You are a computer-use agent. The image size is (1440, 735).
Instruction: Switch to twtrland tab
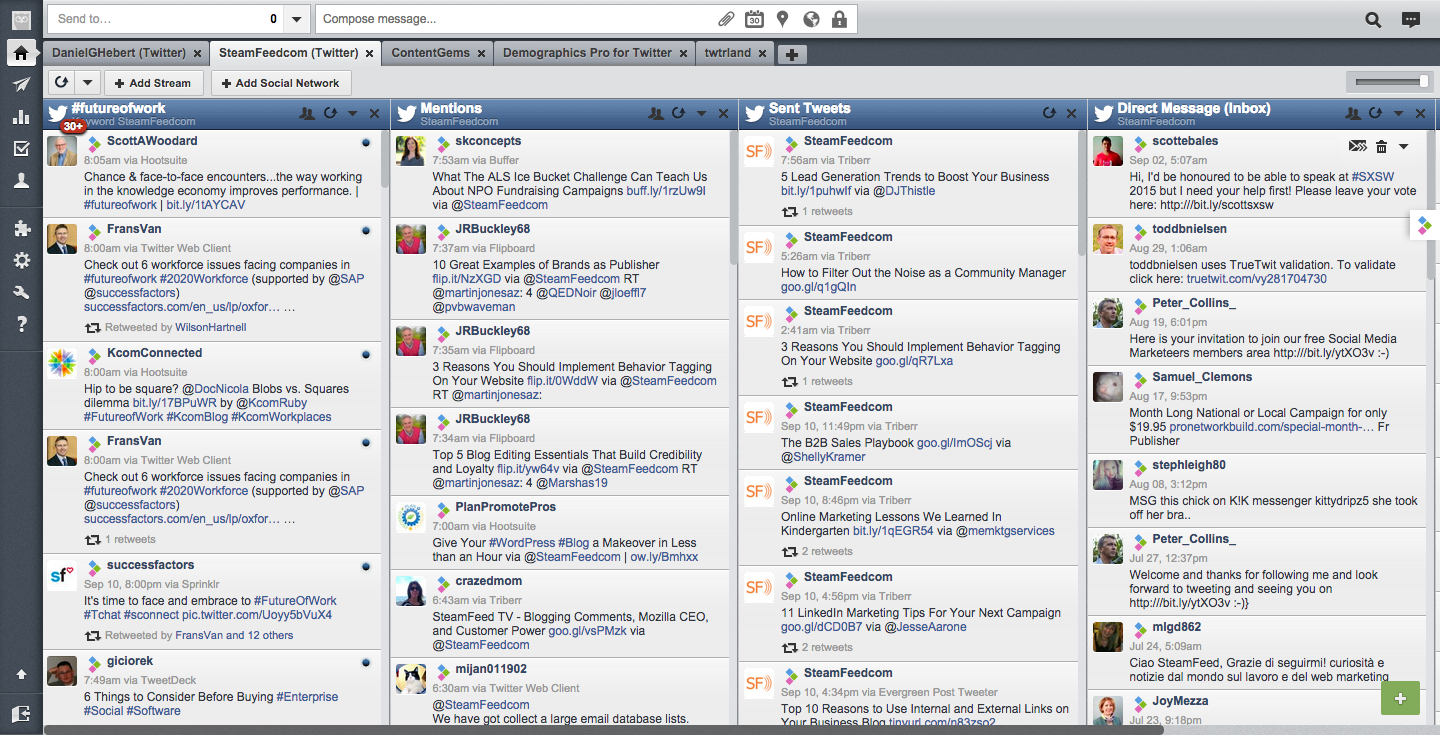pos(728,53)
